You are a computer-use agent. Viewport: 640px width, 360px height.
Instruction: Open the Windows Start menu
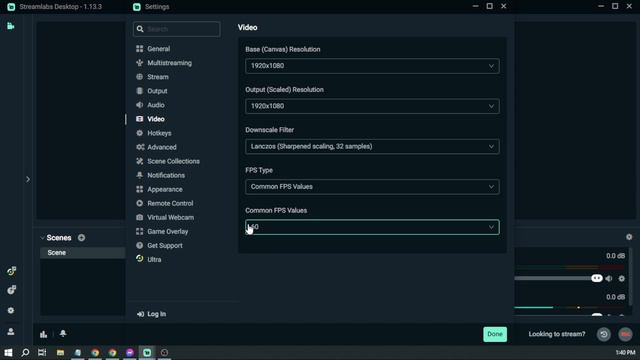coord(8,352)
